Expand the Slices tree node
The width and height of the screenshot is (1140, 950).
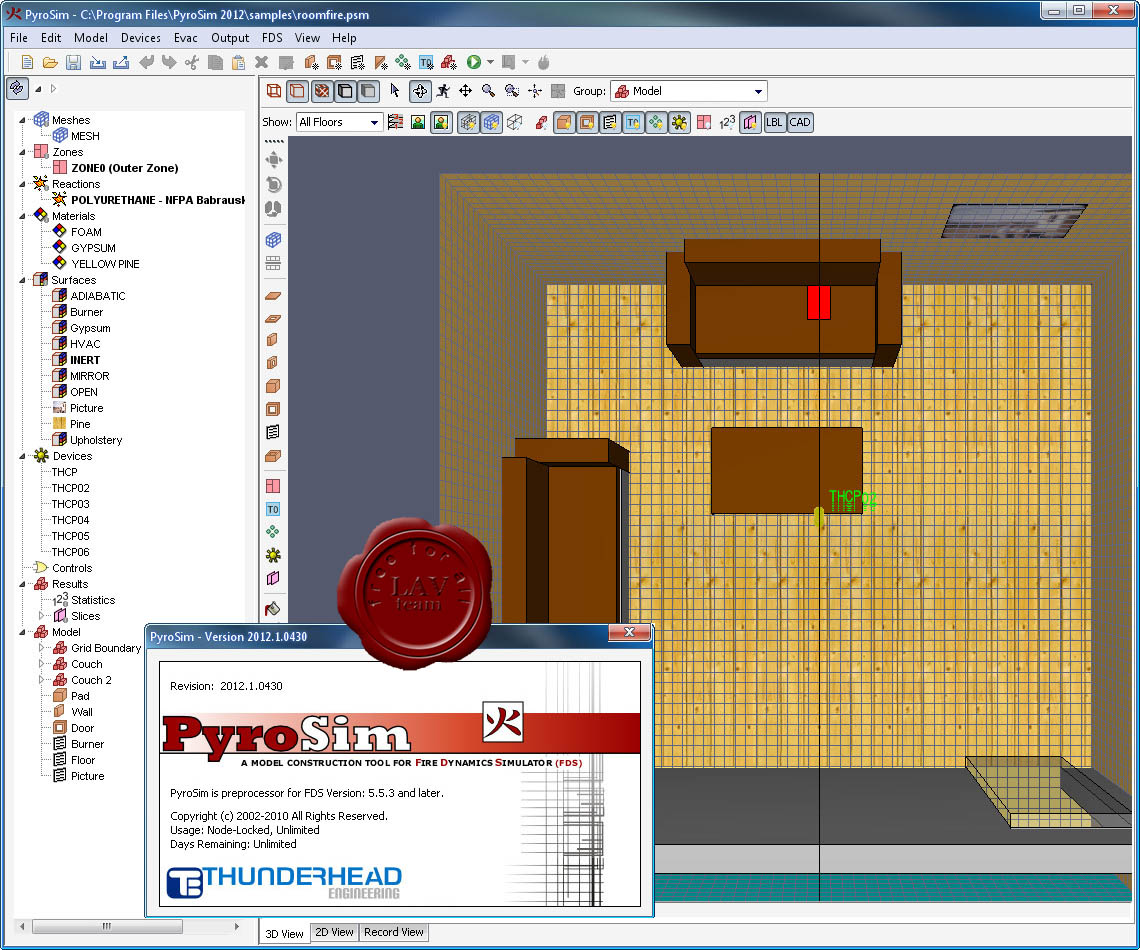(41, 616)
